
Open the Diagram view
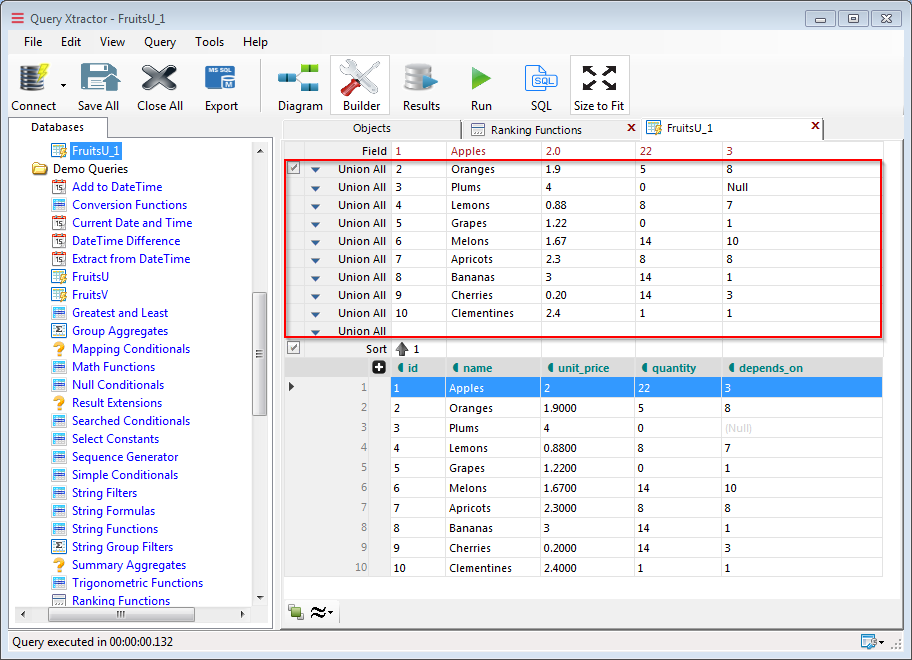300,79
